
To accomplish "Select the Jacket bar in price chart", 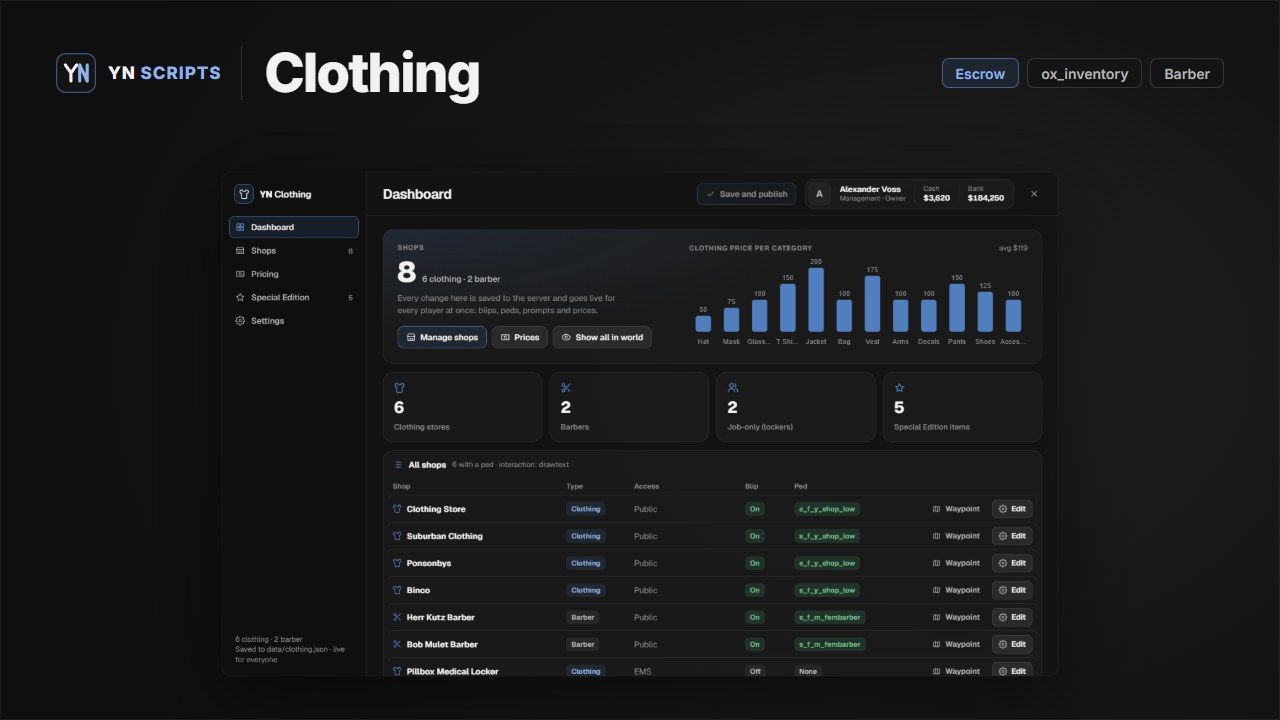I will tap(816, 299).
